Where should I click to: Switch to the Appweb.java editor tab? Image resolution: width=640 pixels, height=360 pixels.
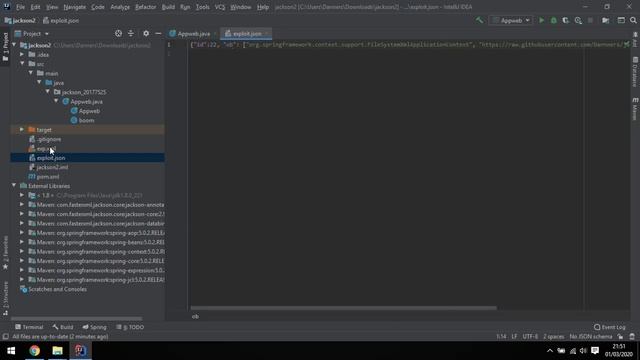pos(193,33)
